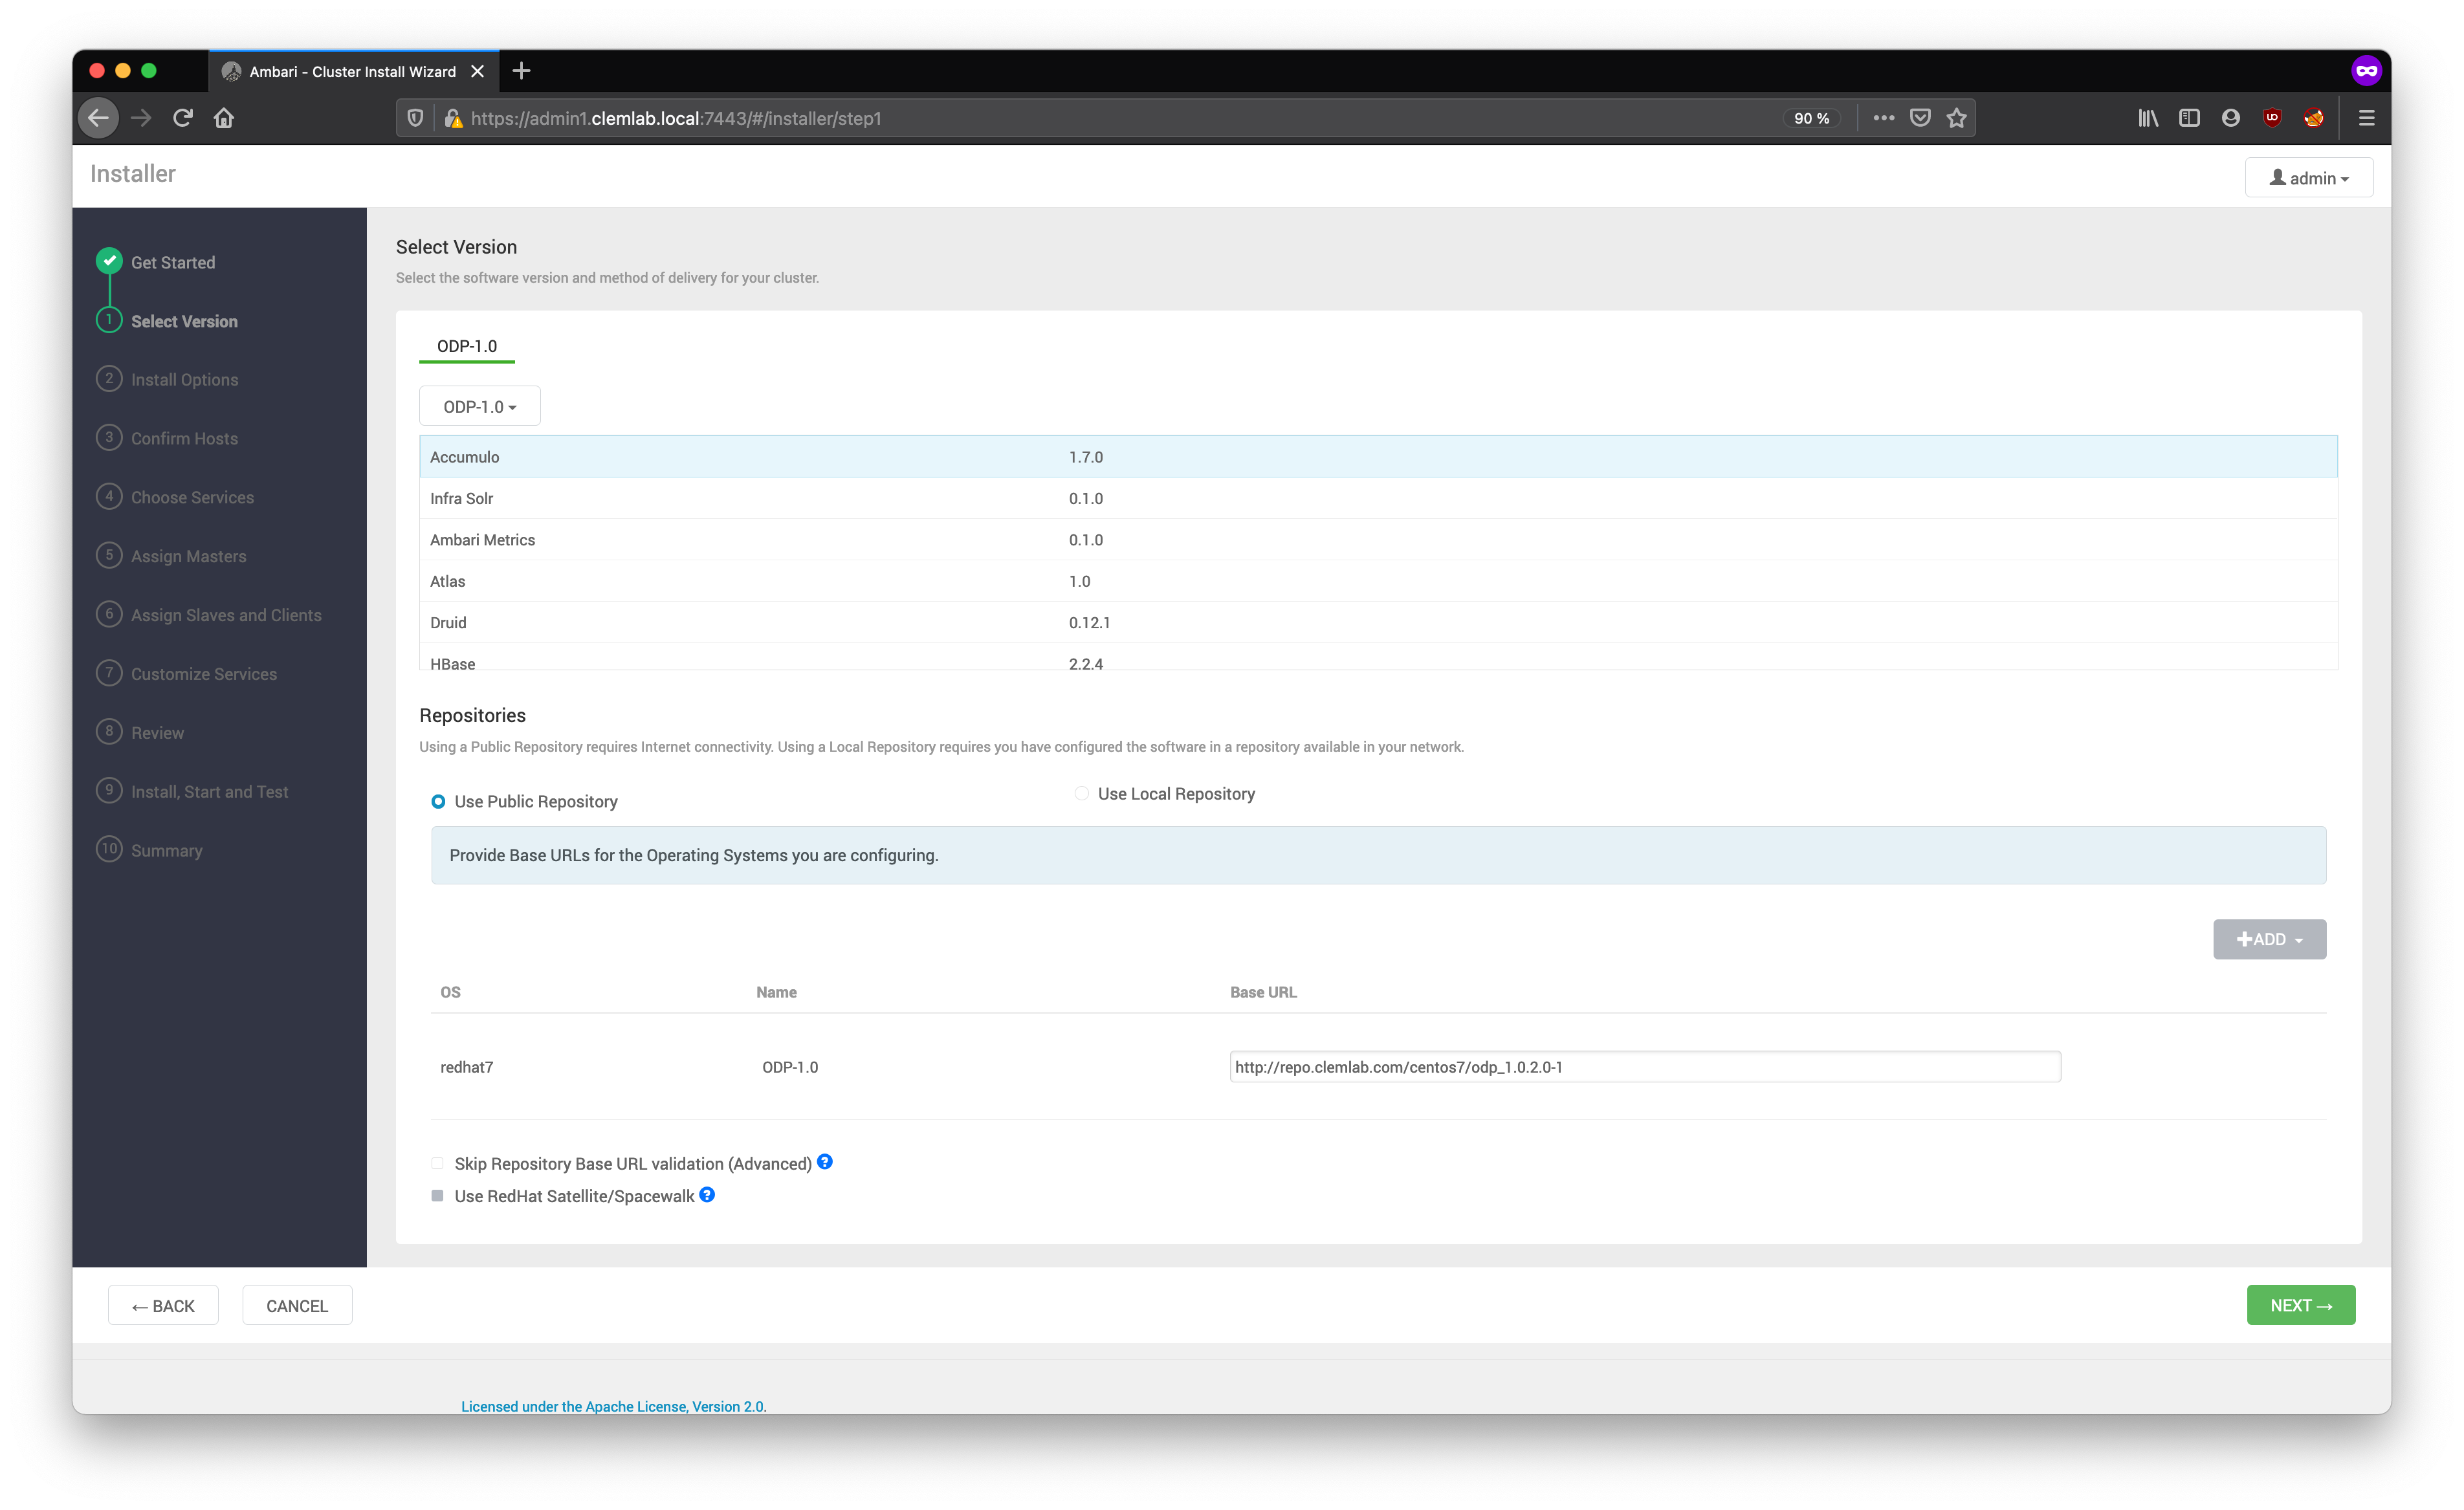Enable Skip Repository Base URL validation checkbox
The image size is (2464, 1510).
(x=437, y=1164)
